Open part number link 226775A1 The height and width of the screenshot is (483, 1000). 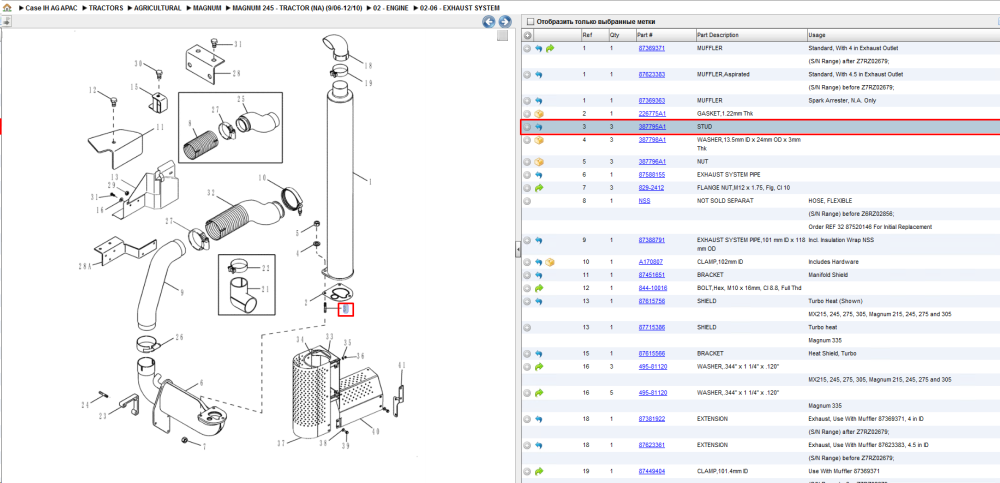(652, 114)
